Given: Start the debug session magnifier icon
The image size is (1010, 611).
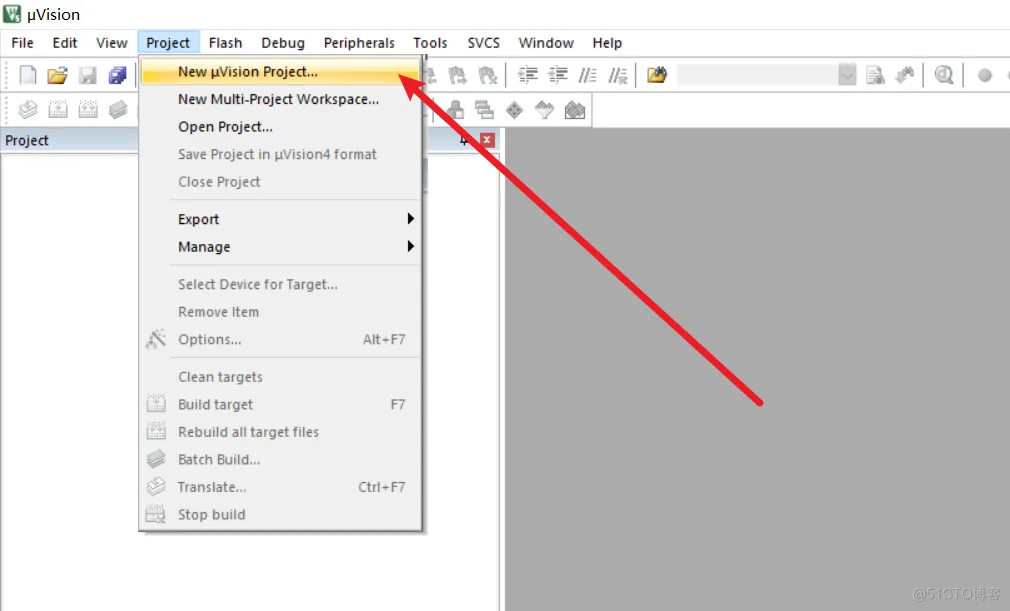Looking at the screenshot, I should (x=944, y=75).
